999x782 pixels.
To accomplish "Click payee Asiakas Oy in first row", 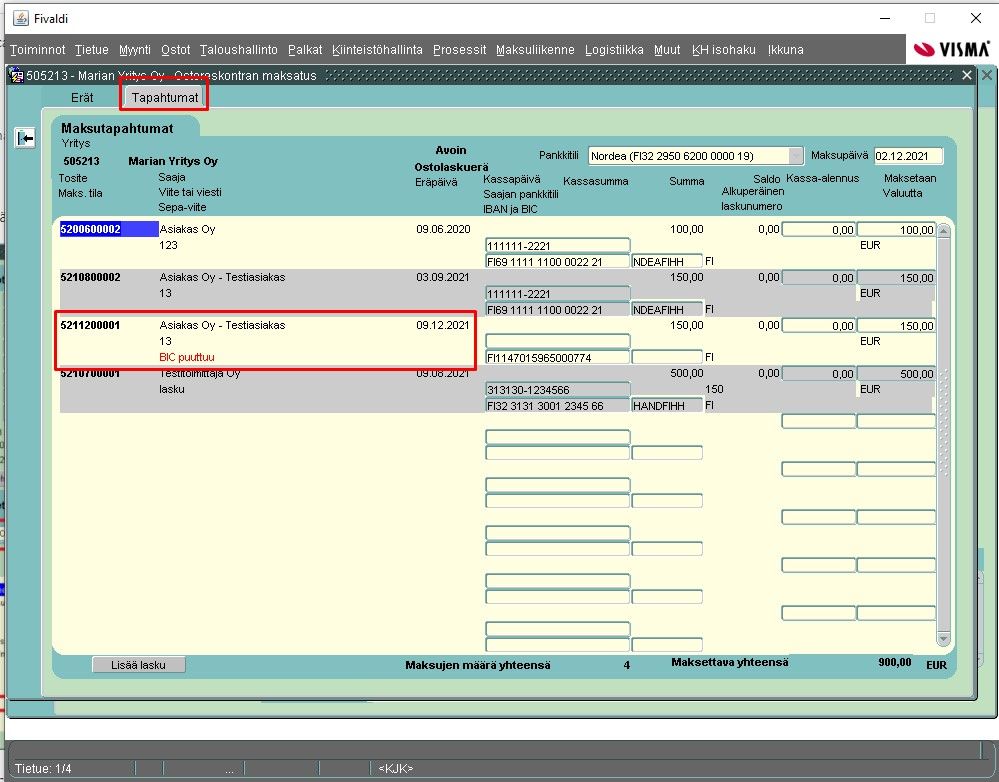I will 187,229.
